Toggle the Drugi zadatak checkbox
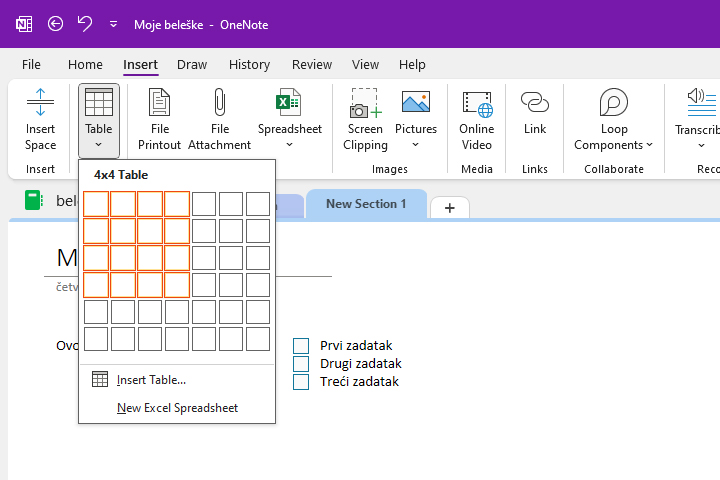Screen dimensions: 720x480 pyautogui.click(x=301, y=364)
